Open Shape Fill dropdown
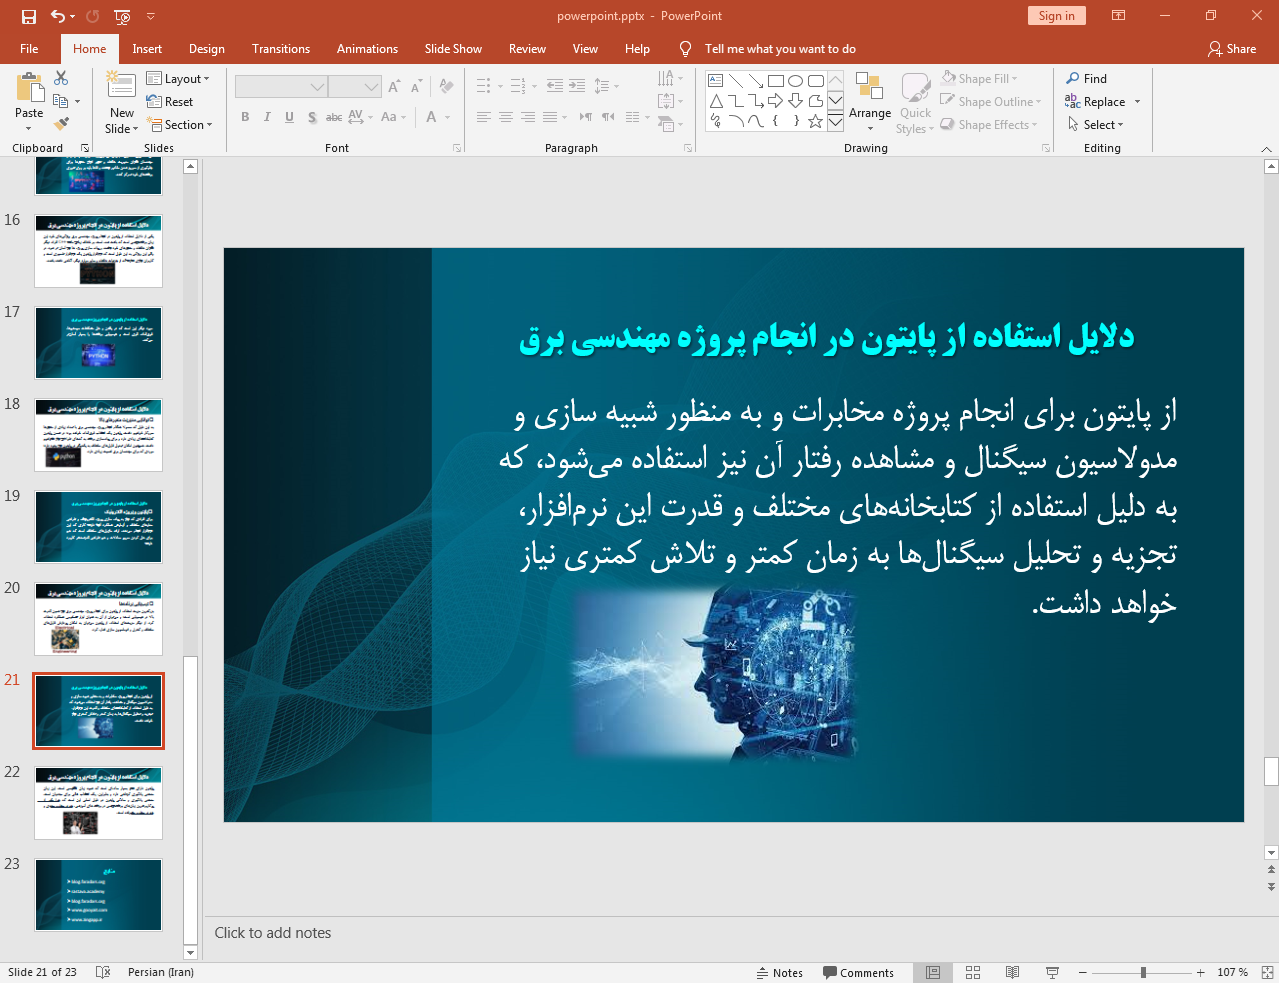Screen dimensions: 1279x983 979,78
